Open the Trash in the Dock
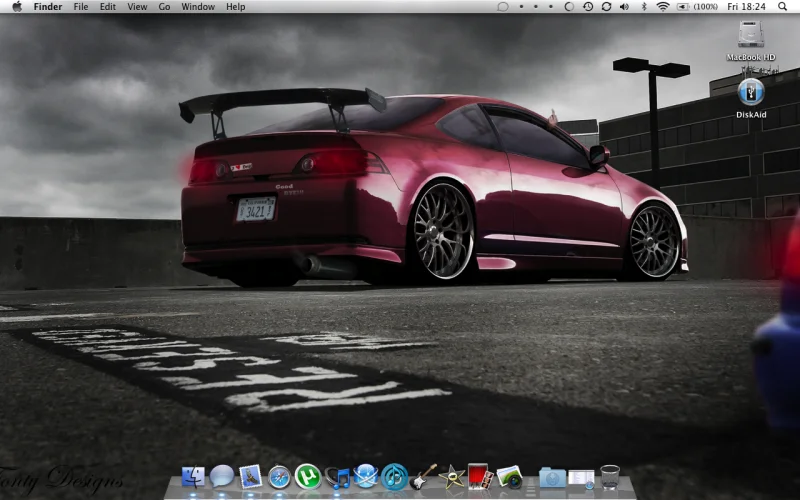This screenshot has width=800, height=500. 610,478
